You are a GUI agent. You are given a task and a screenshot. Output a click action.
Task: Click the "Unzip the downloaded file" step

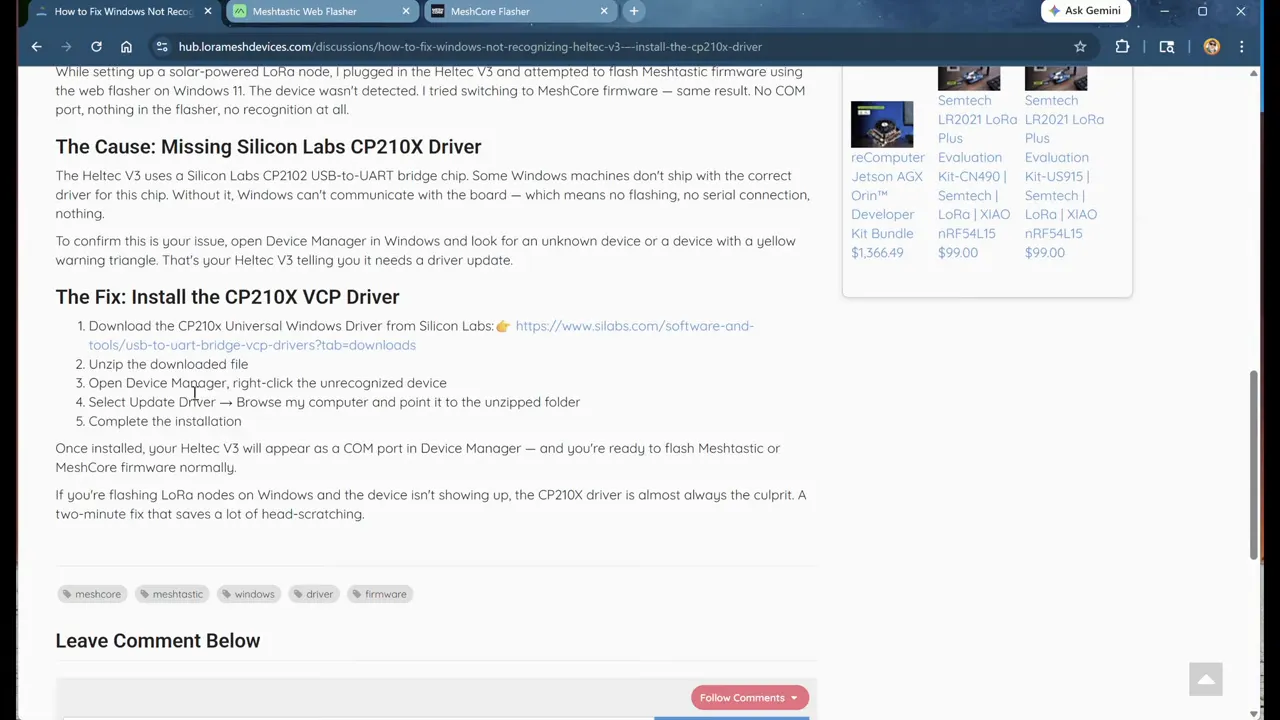168,364
